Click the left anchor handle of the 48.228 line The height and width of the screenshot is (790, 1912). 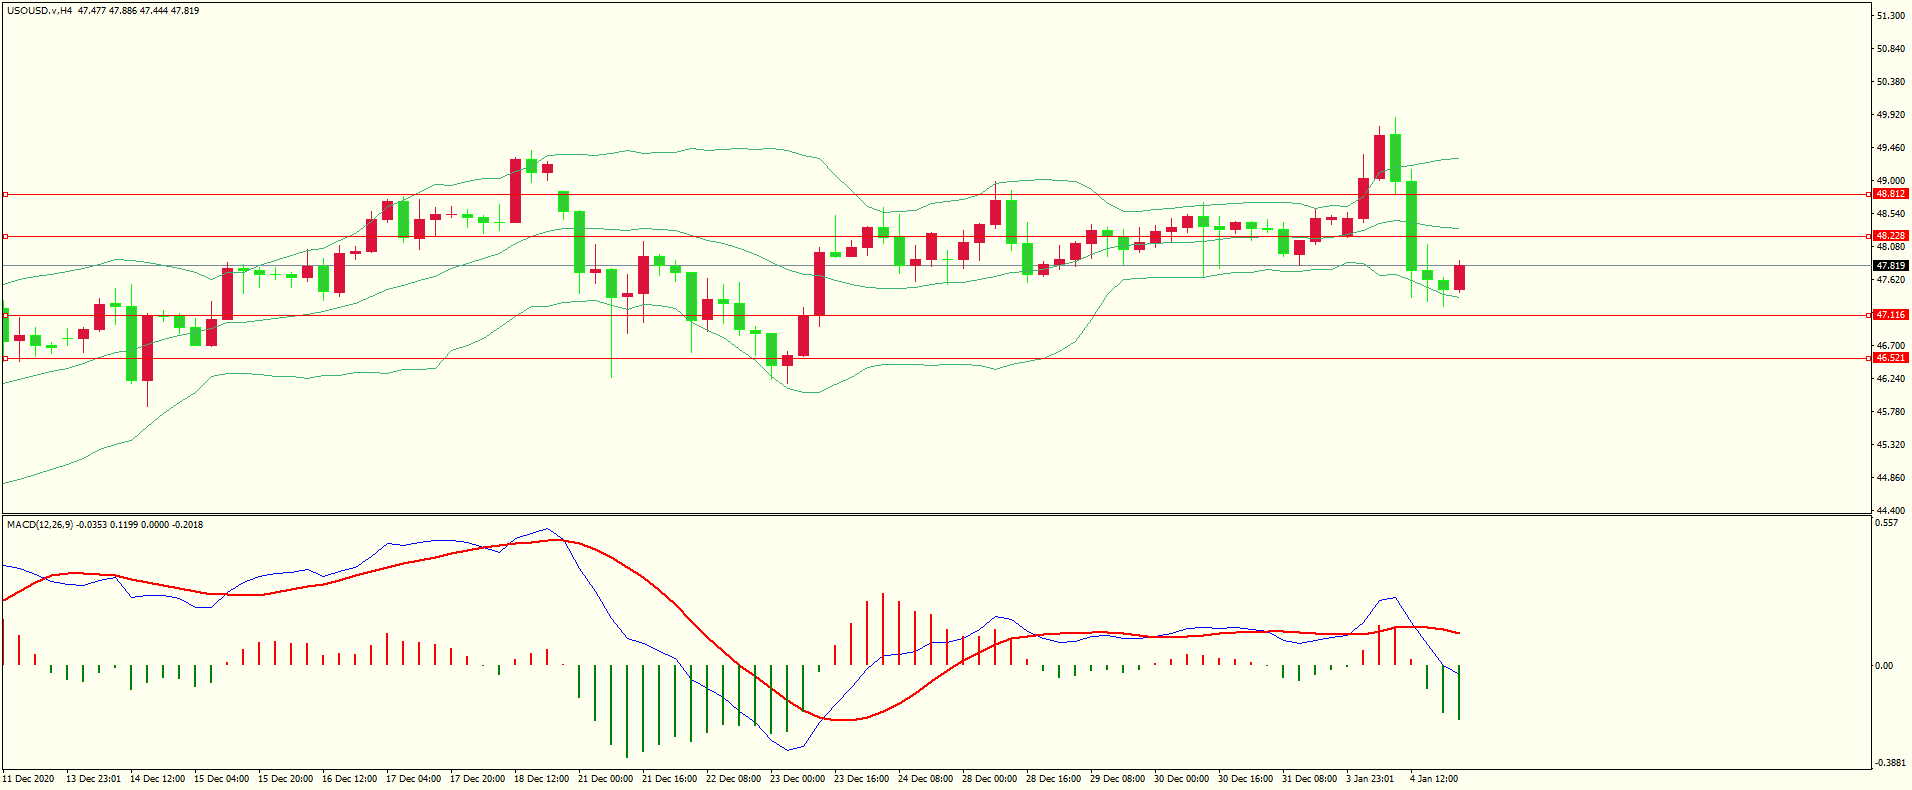pyautogui.click(x=5, y=236)
